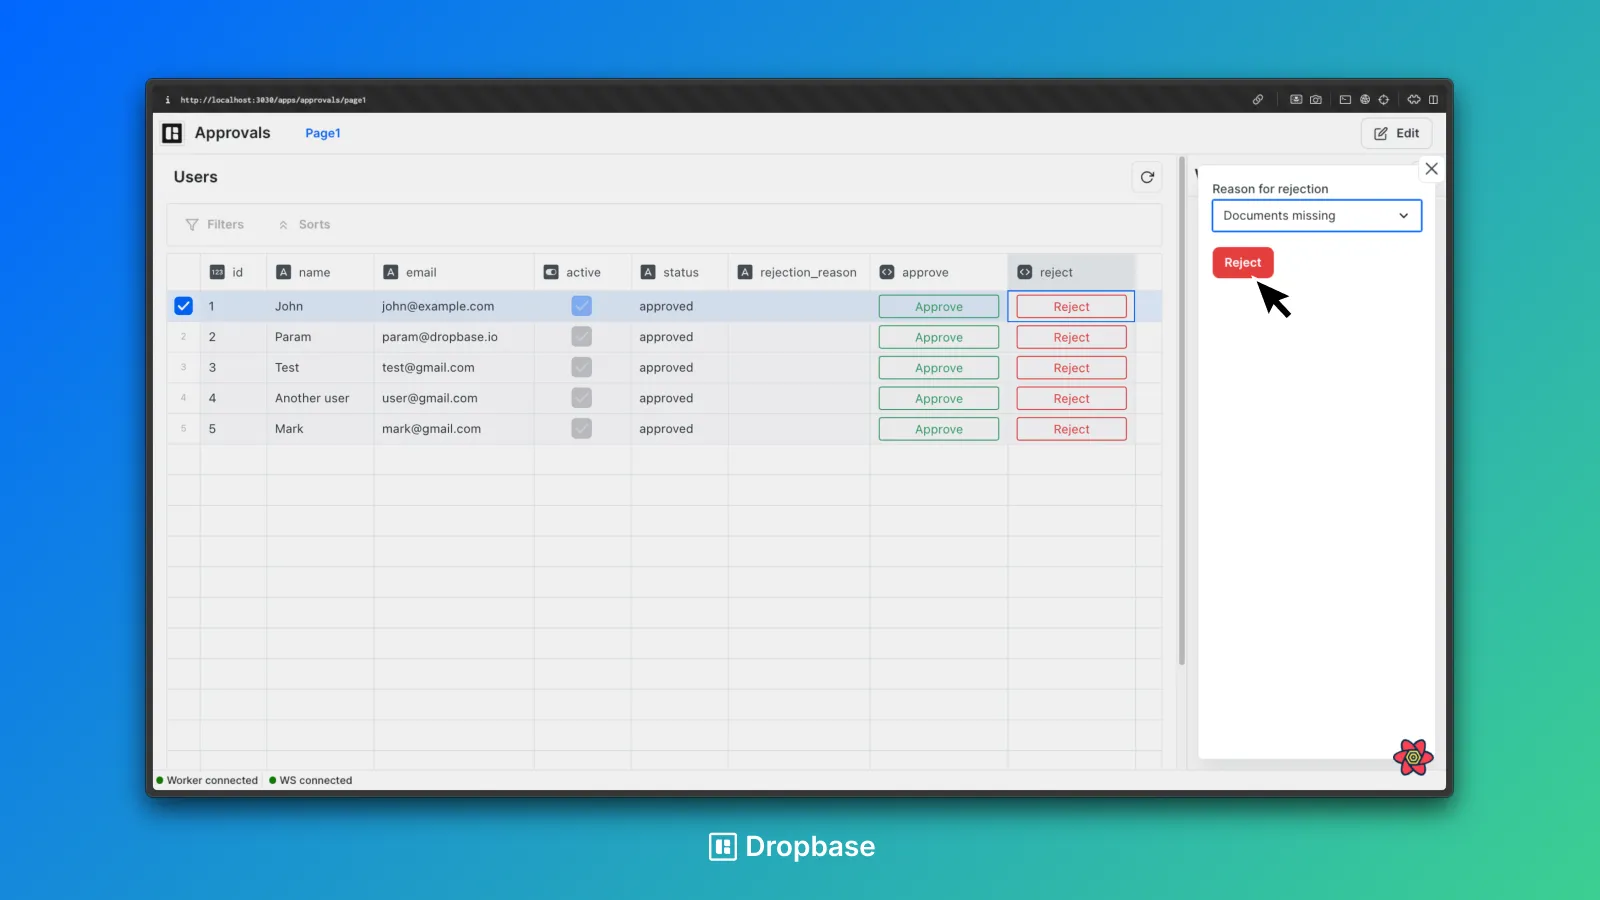Screen dimensions: 1600x900
Task: Click the inspect crosshair icon in the toolbar
Action: pos(1384,100)
